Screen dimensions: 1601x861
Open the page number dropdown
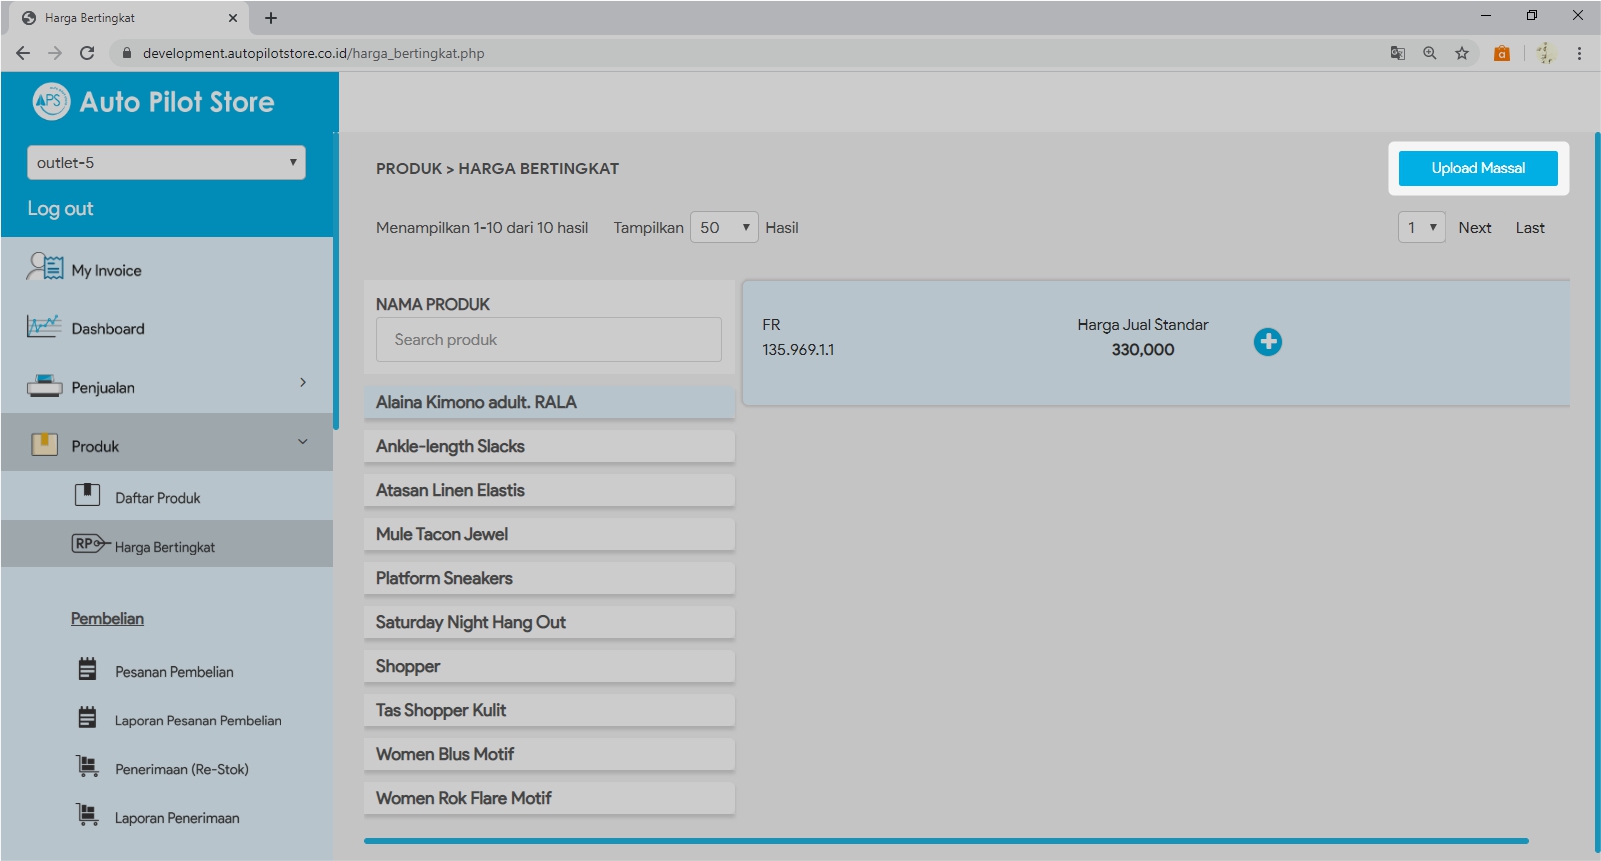[x=1421, y=228]
